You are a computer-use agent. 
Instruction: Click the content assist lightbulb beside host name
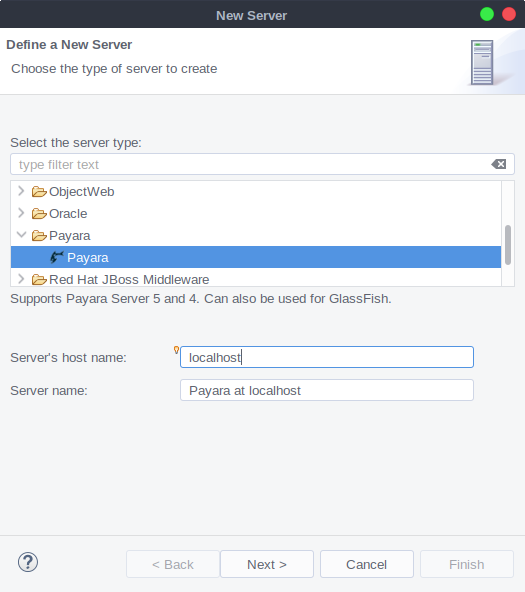click(176, 350)
